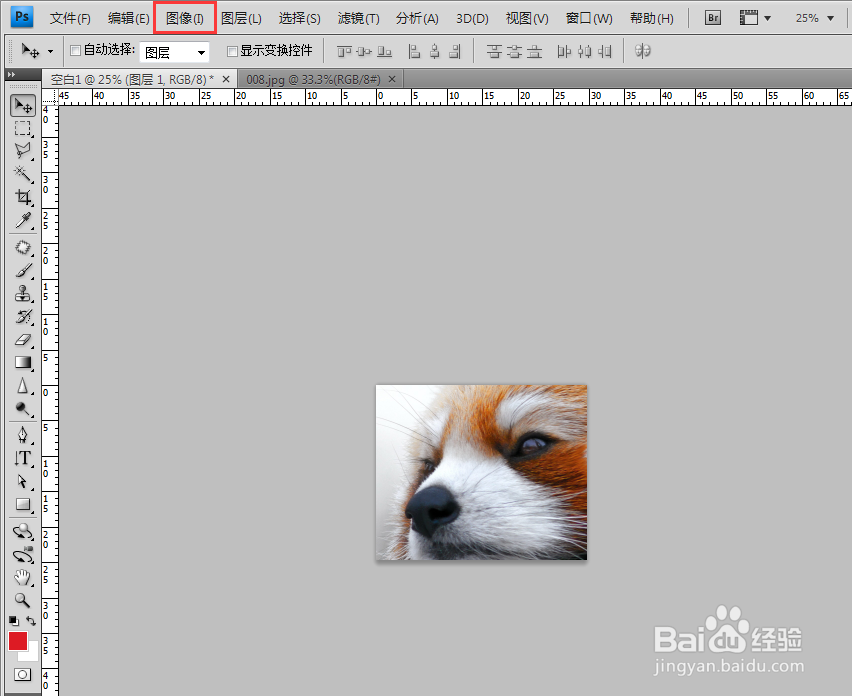Select the Move tool in the toolbox
Image resolution: width=852 pixels, height=696 pixels.
click(23, 105)
